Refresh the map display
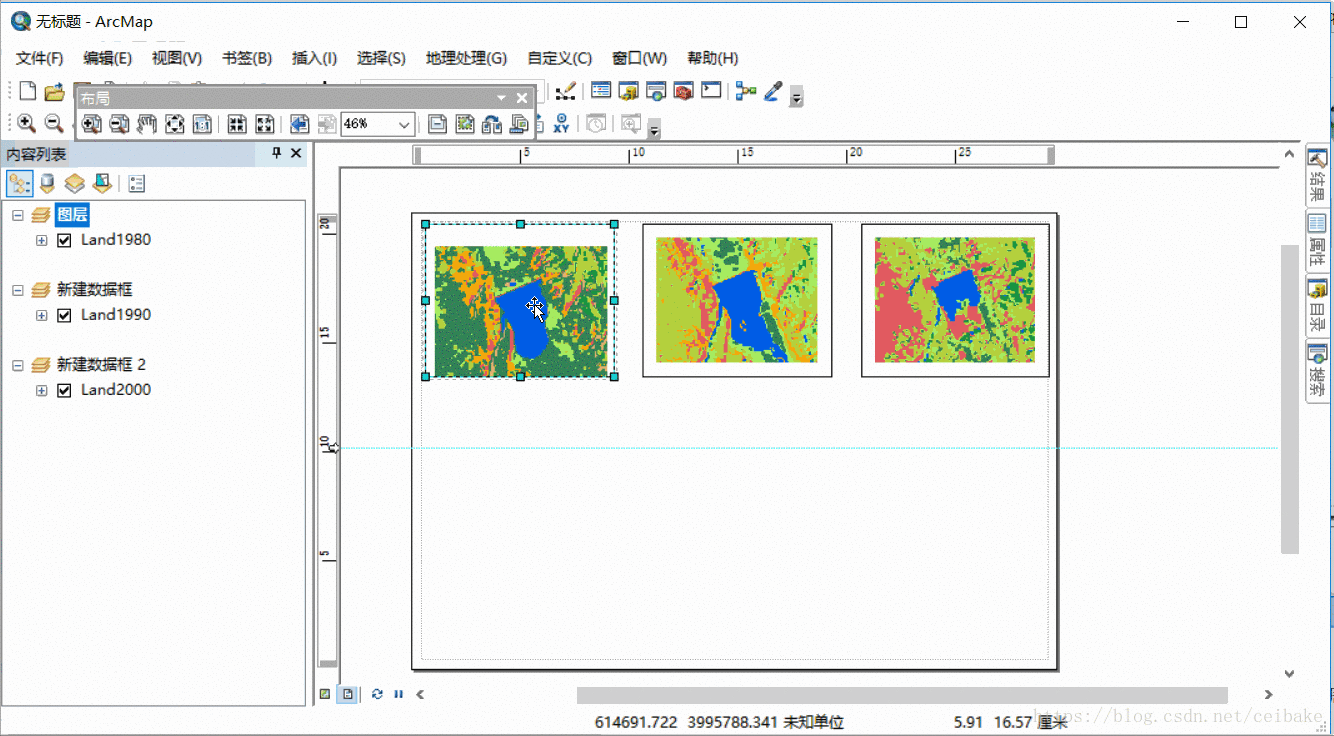The width and height of the screenshot is (1334, 736). point(377,693)
